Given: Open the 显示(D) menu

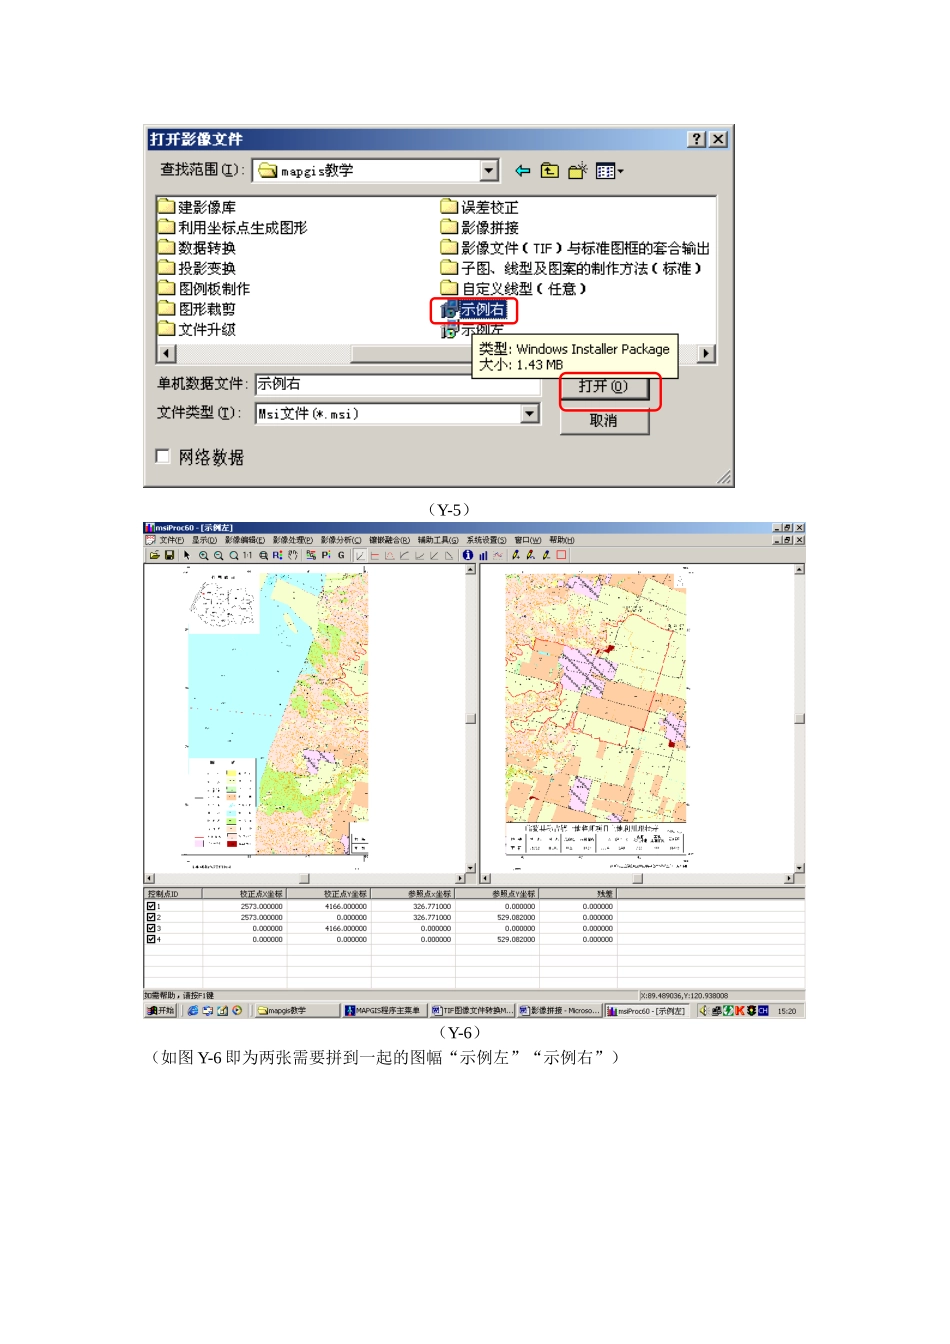Looking at the screenshot, I should pos(204,540).
